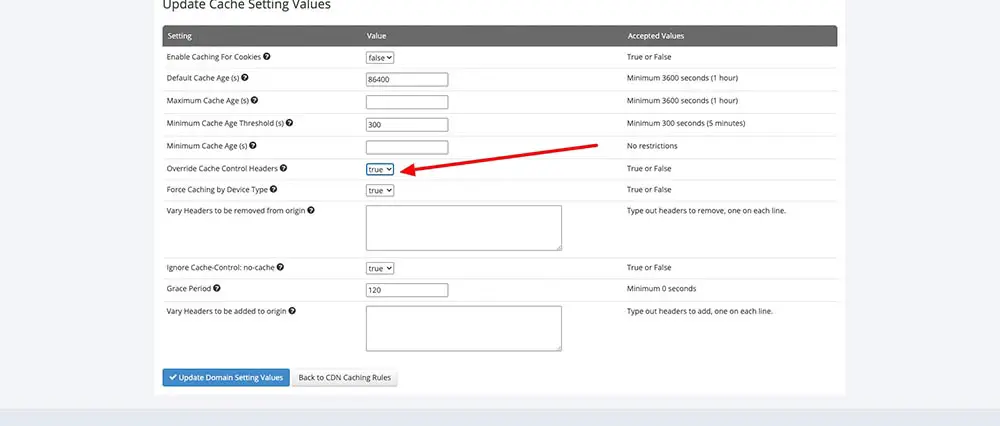
Task: Click the Vary Headers to be removed from origin label
Action: pos(236,210)
